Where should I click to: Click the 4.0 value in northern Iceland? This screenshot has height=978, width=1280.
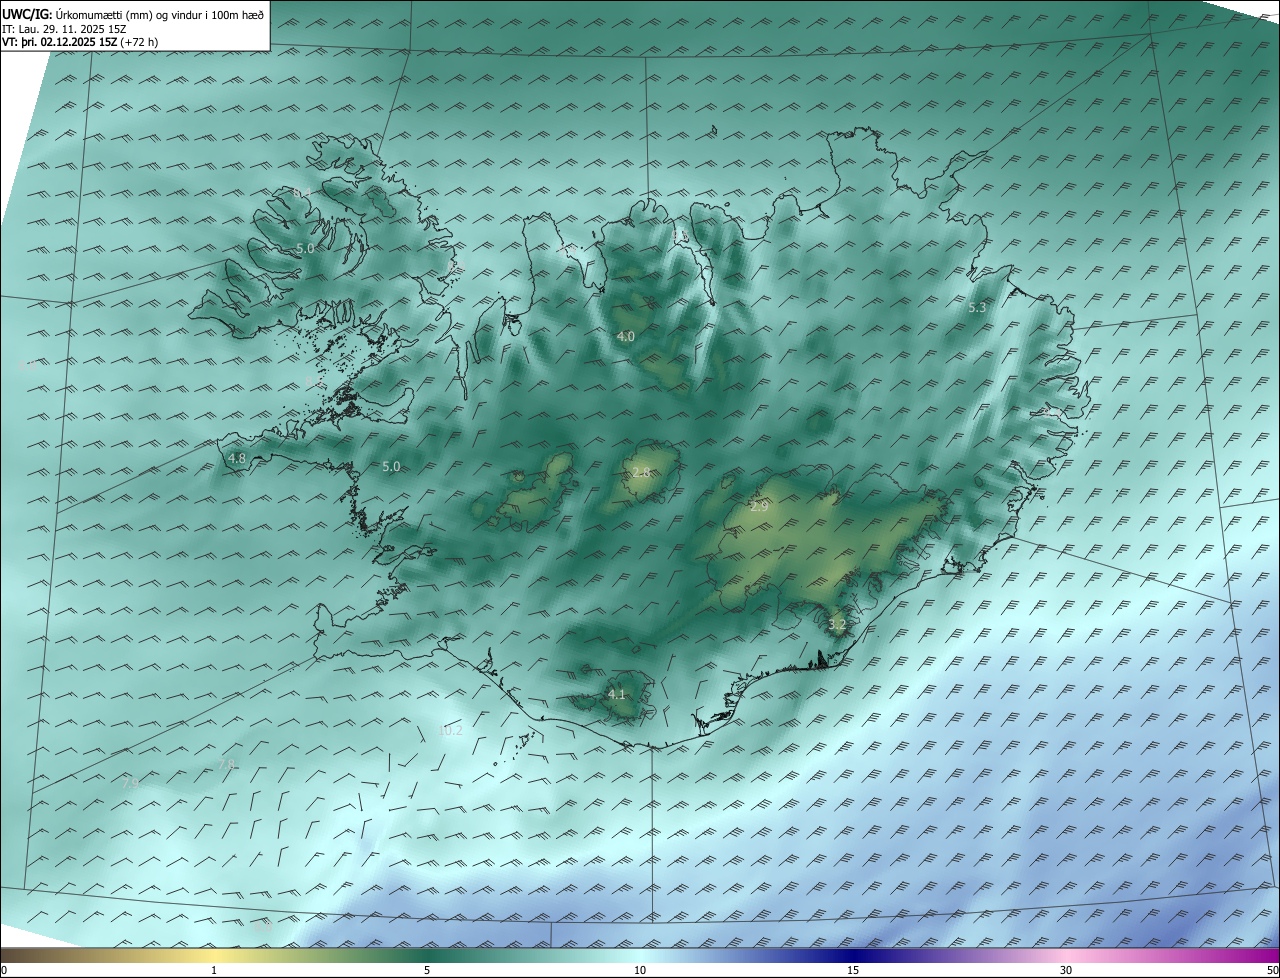coord(626,337)
